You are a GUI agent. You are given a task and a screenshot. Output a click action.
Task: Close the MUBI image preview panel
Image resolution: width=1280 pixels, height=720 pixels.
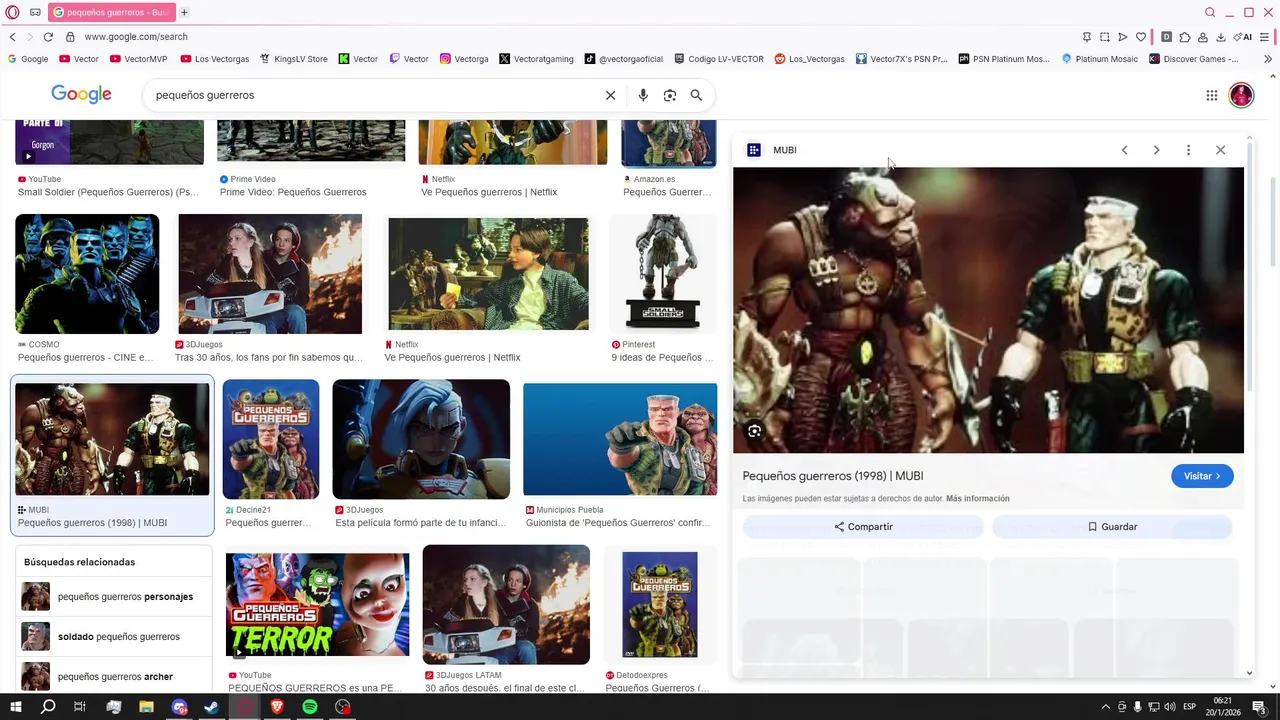point(1220,150)
